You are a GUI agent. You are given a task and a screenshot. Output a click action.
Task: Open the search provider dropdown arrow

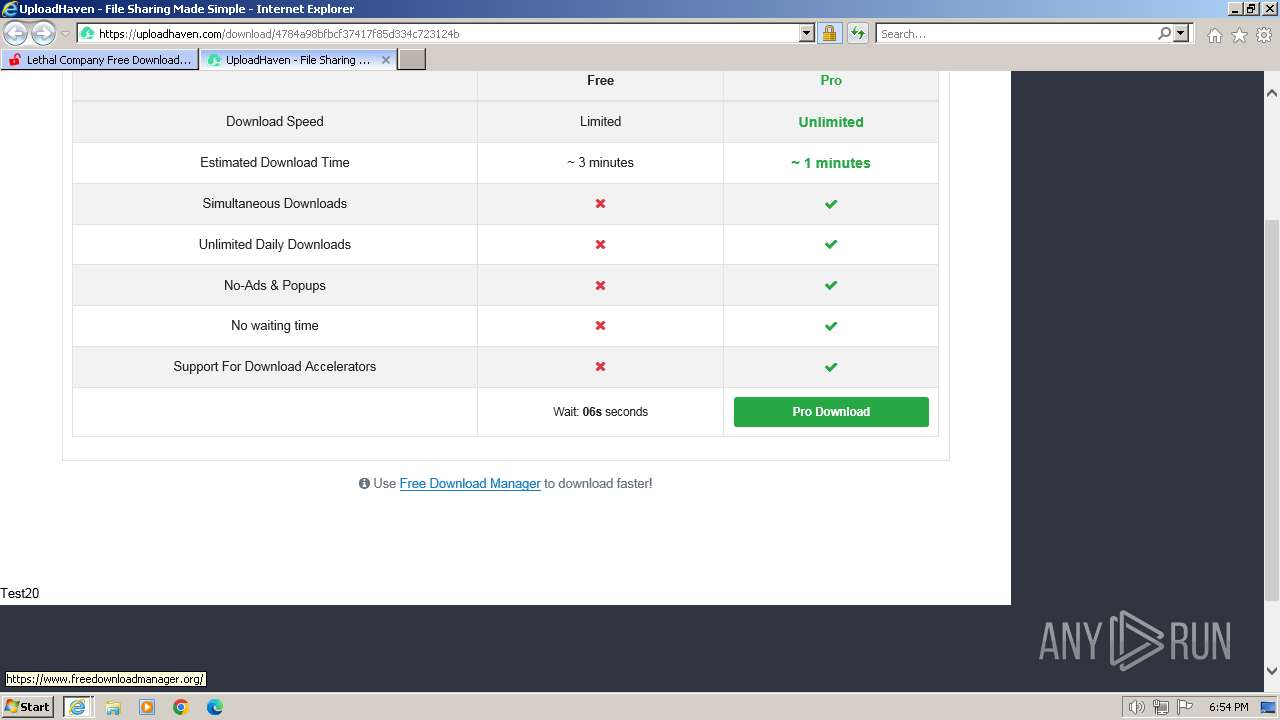1181,34
